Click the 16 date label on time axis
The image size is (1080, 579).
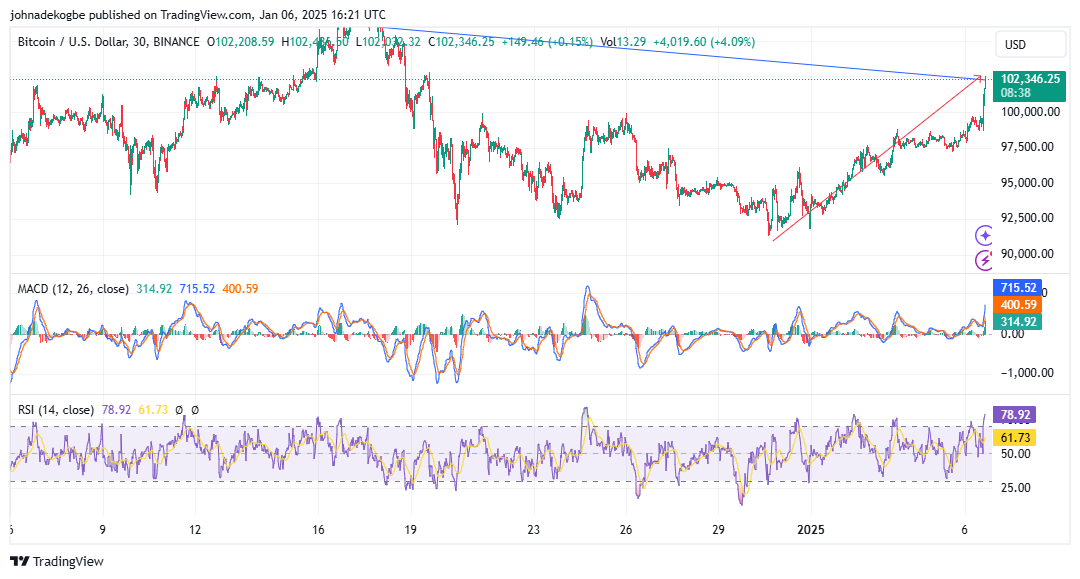[x=318, y=529]
